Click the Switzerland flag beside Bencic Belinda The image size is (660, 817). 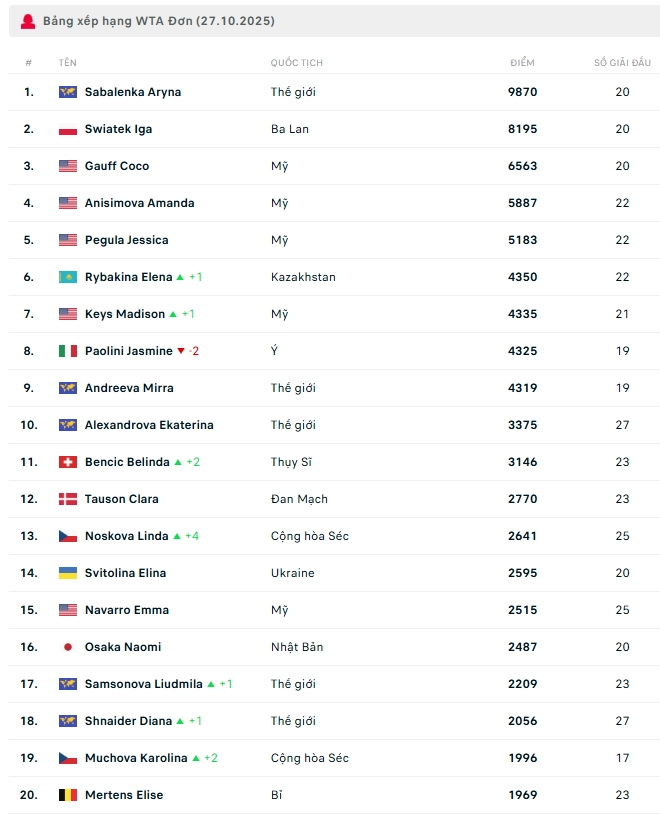click(x=68, y=462)
